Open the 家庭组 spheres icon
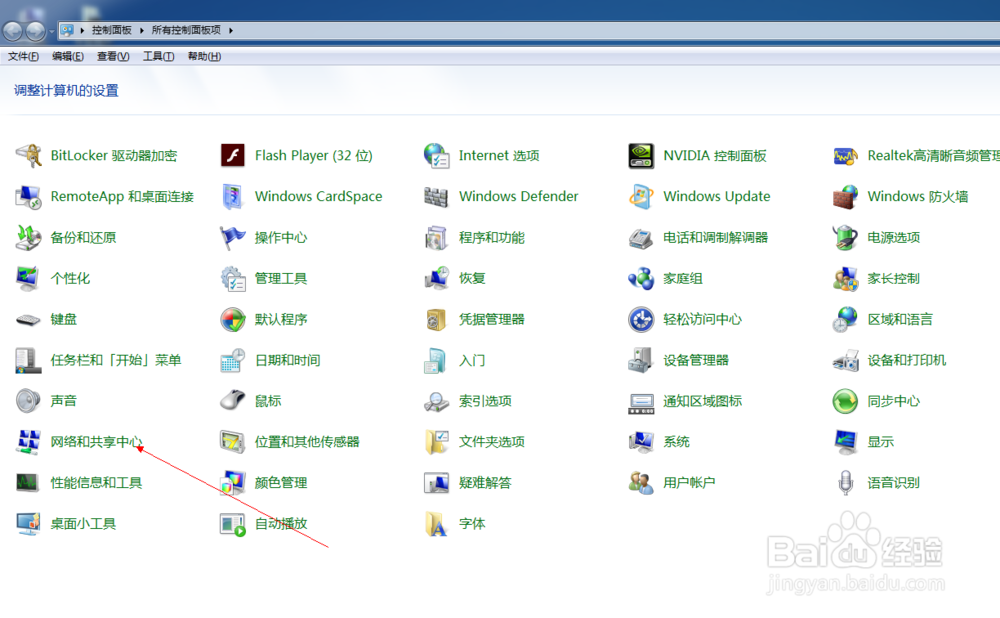The height and width of the screenshot is (618, 1000). [x=641, y=279]
